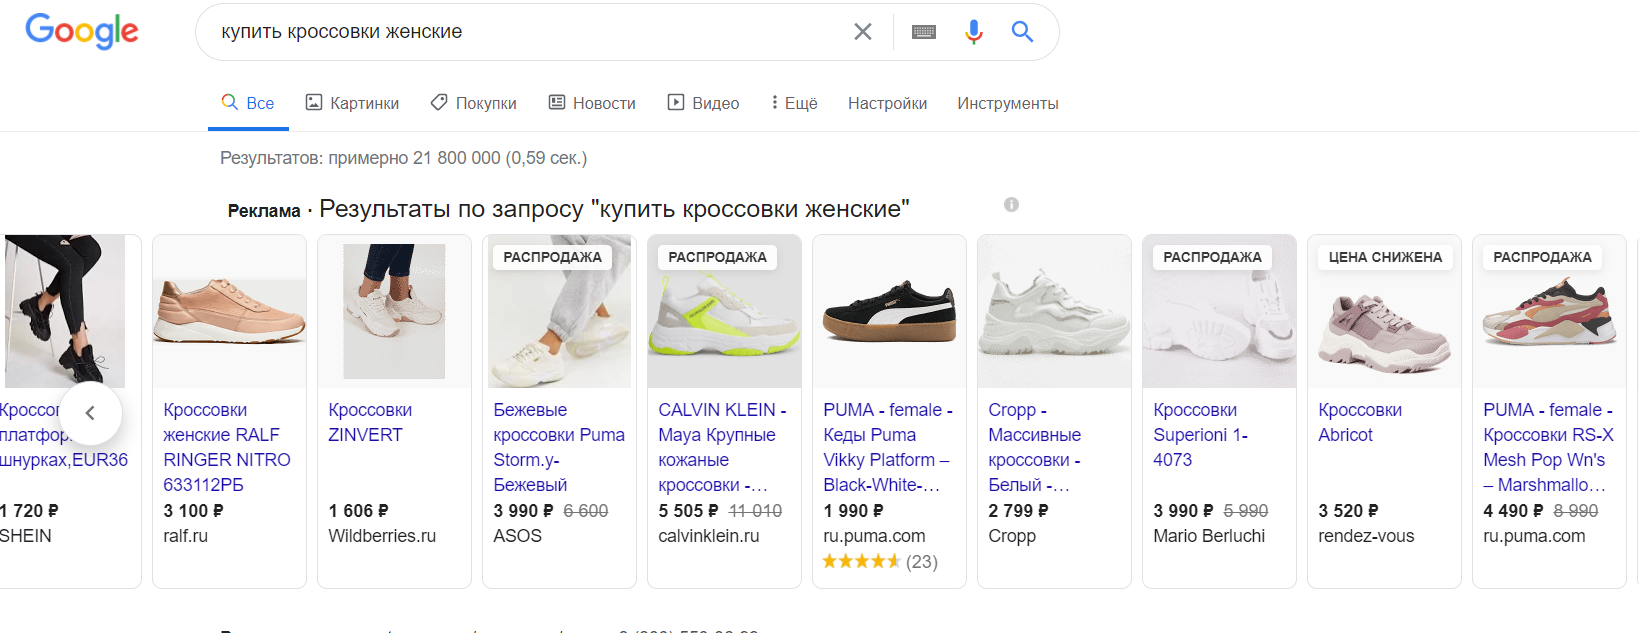Open Настройки settings menu
The width and height of the screenshot is (1639, 633).
point(887,103)
